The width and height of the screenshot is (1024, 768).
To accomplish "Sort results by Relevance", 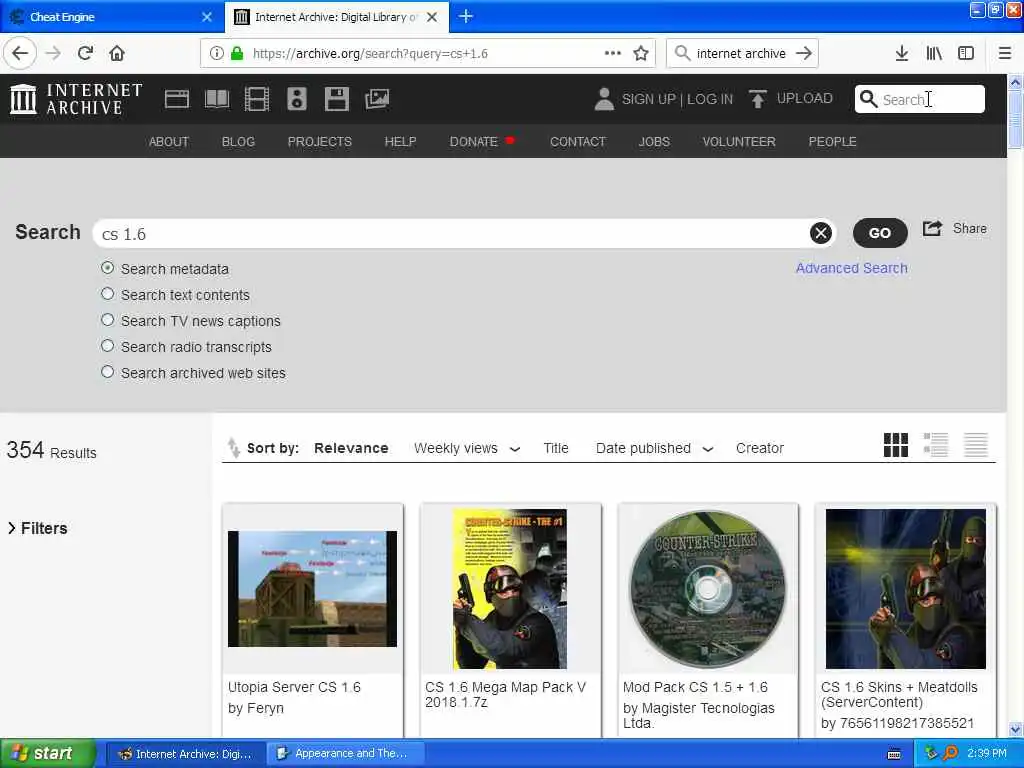I will (351, 449).
